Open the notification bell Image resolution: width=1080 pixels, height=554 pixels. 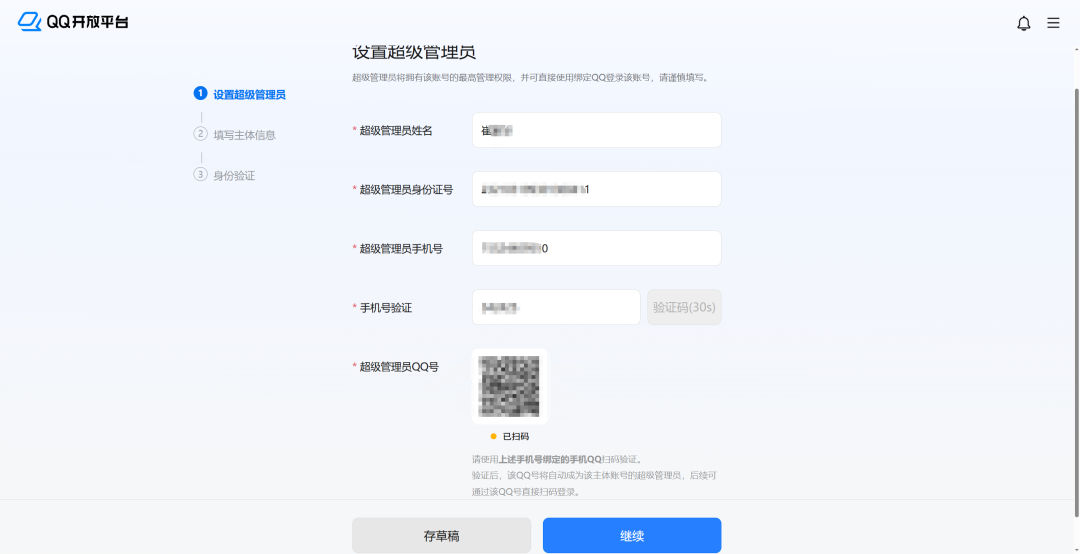tap(1023, 23)
